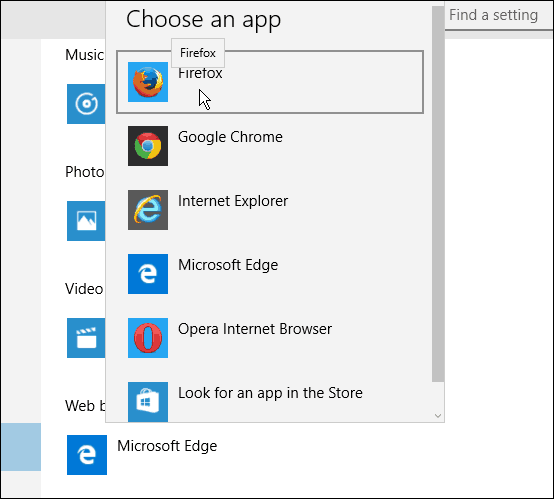
Task: Choose Internet Explorer from the list
Action: [233, 201]
